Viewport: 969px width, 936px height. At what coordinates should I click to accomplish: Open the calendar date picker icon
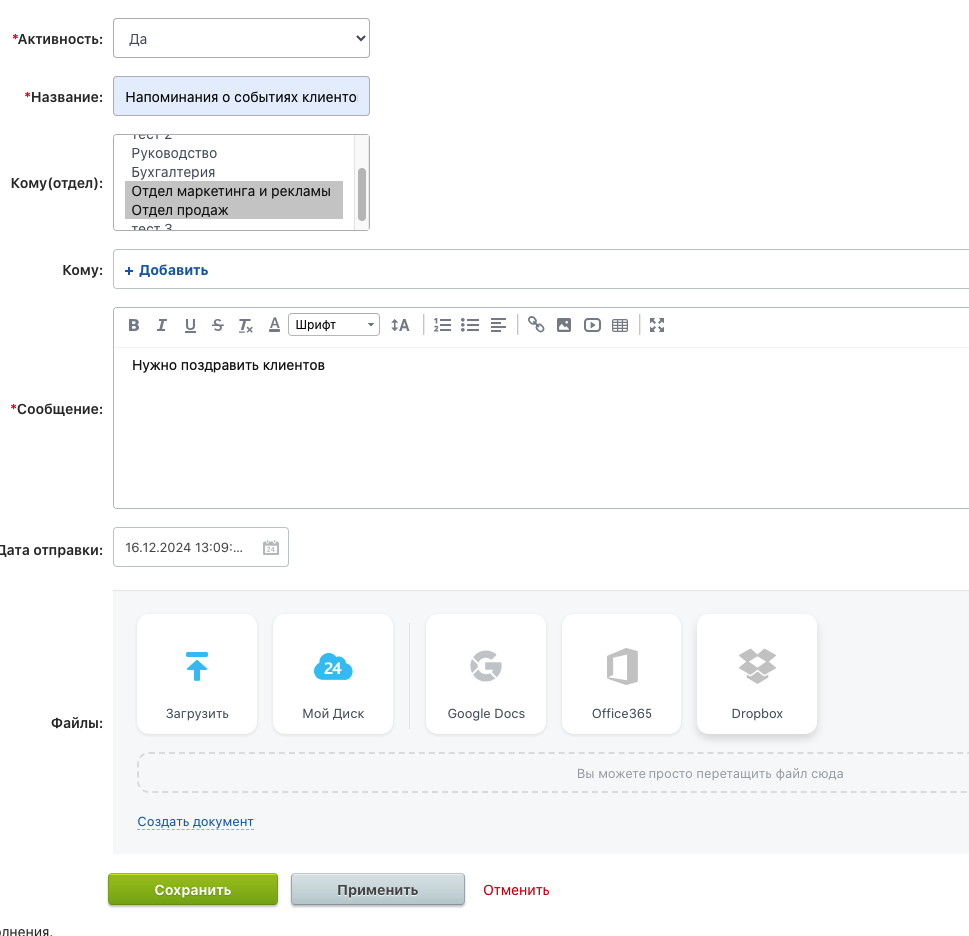[271, 547]
